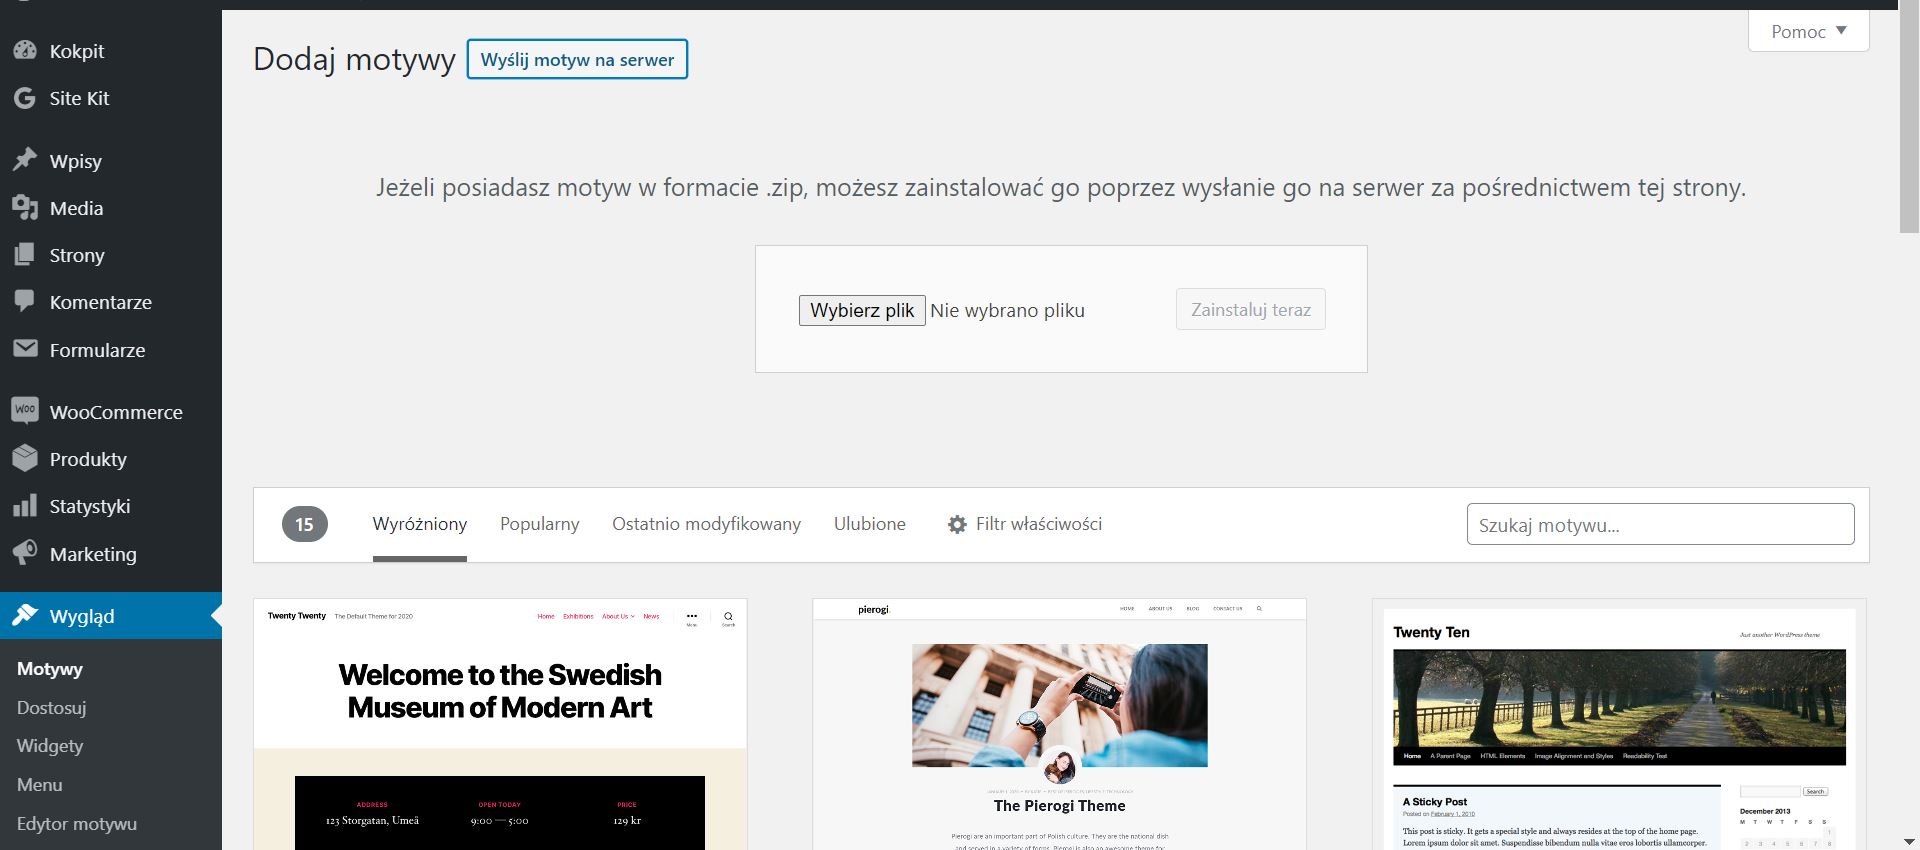Screen dimensions: 1920x850
Task: Click the Produkty box icon
Action: [x=25, y=459]
